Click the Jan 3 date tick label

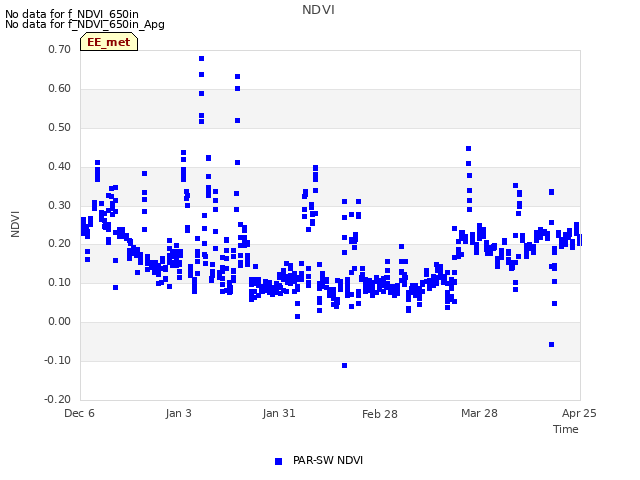click(x=178, y=413)
